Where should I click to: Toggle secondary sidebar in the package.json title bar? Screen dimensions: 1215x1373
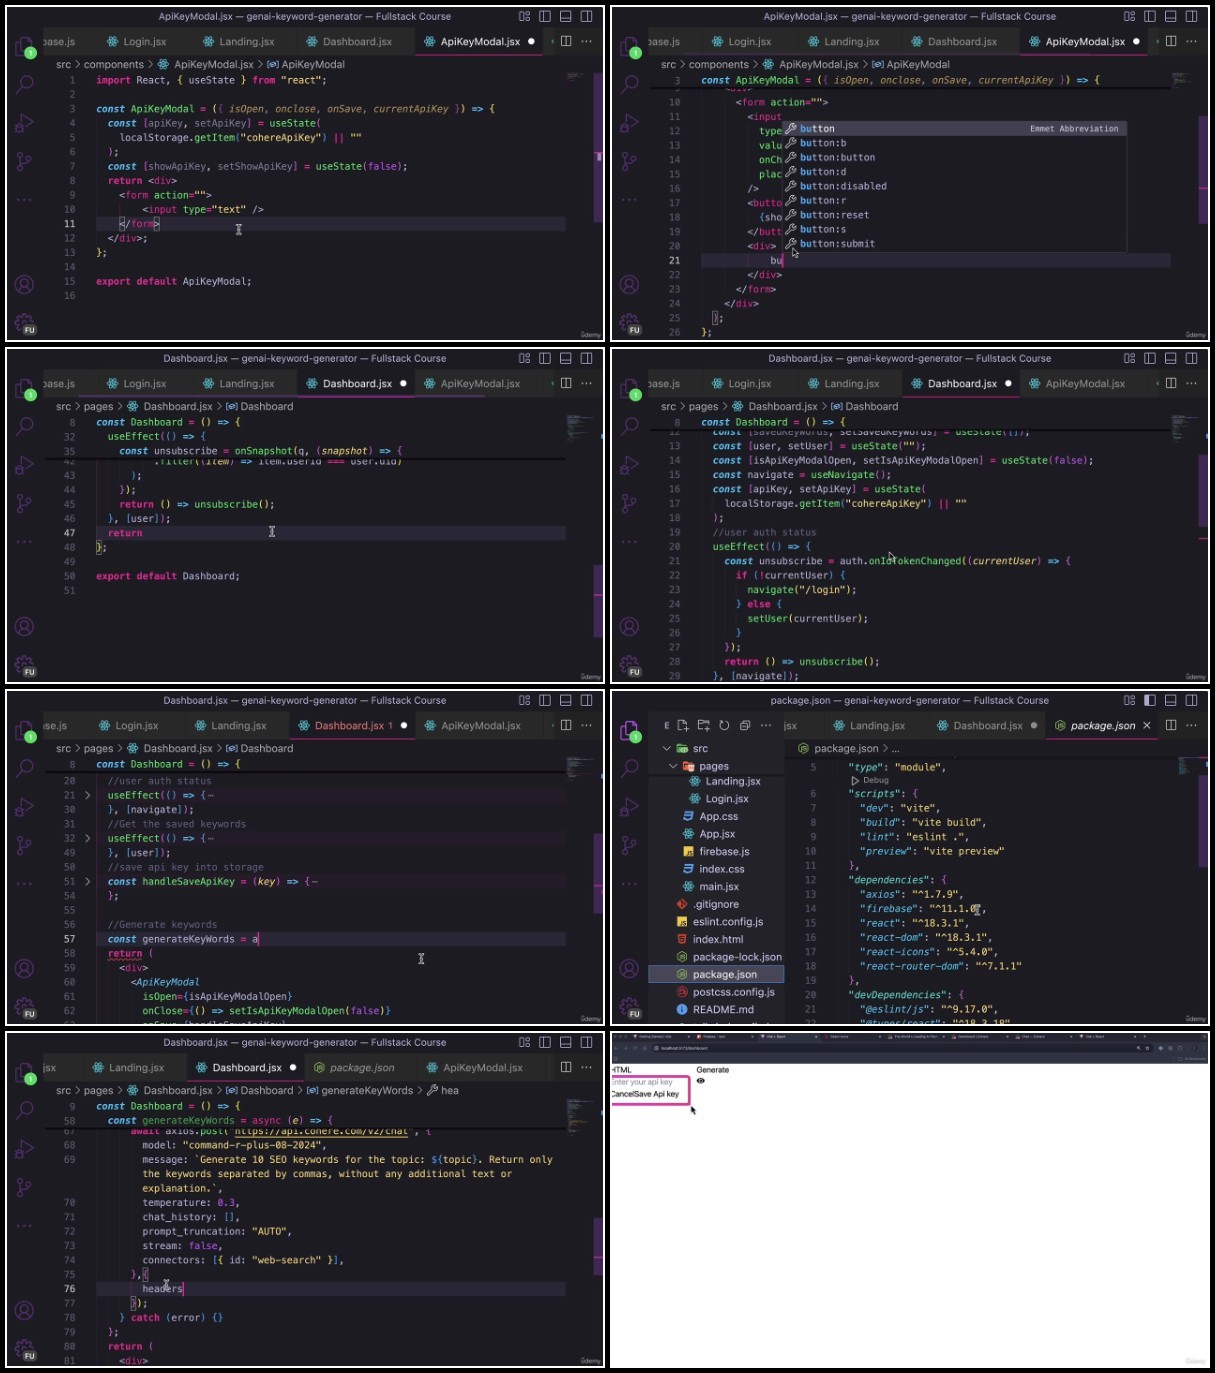click(x=1192, y=700)
